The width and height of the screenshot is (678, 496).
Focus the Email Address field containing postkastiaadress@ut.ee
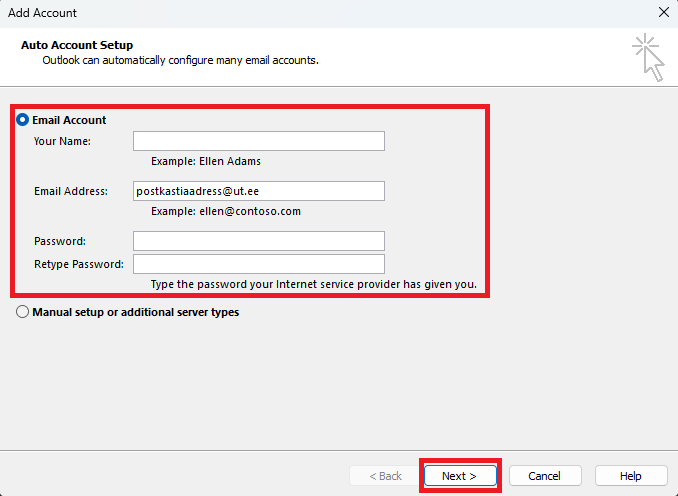259,191
